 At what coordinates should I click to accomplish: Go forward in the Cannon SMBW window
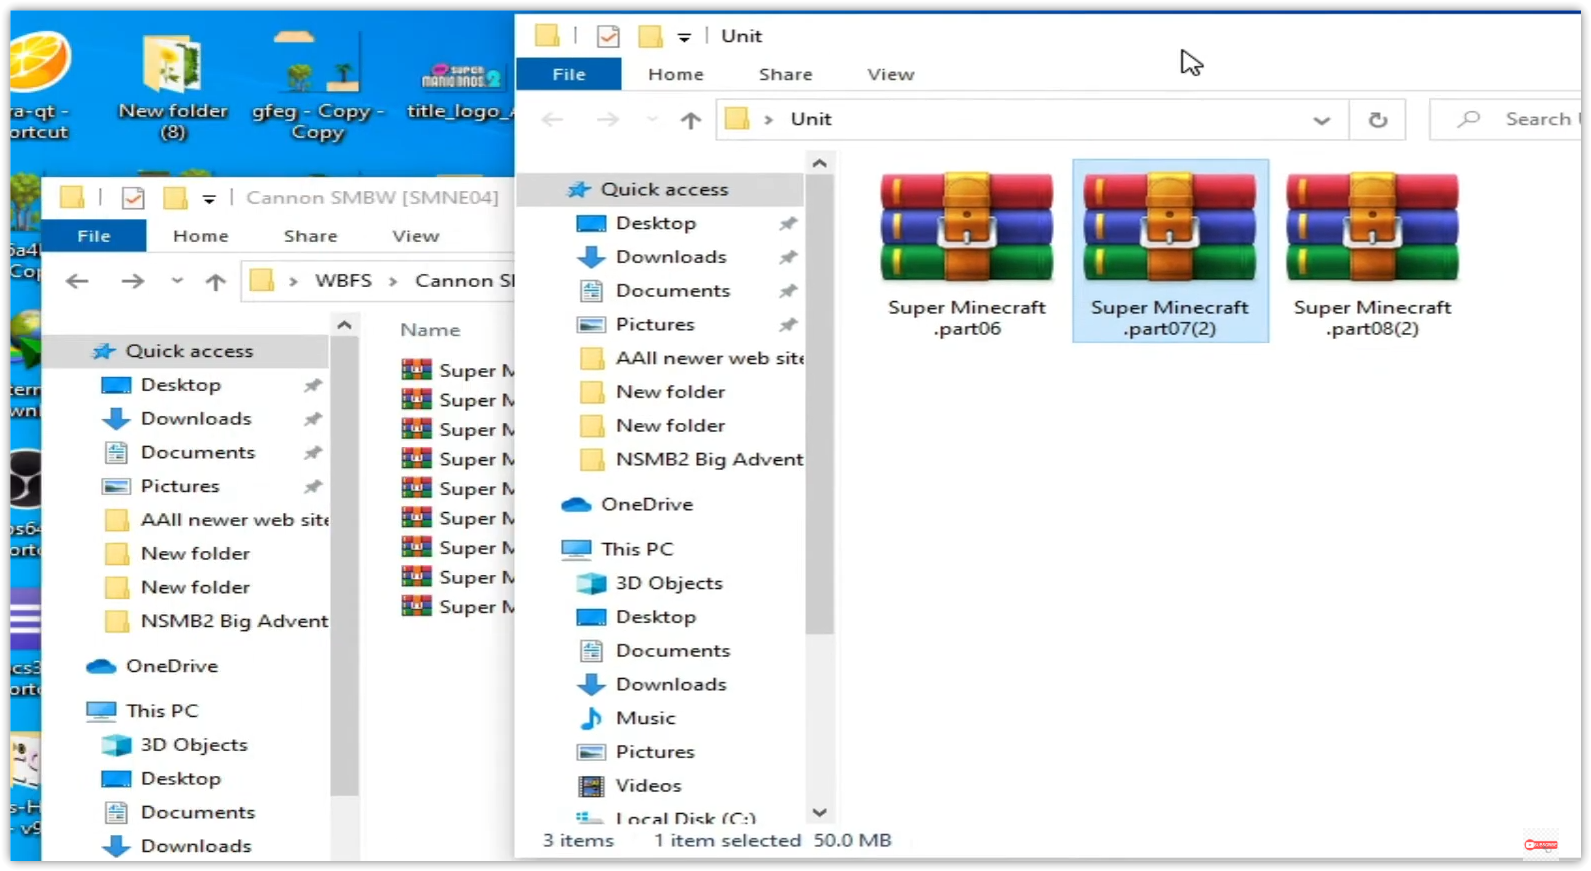(x=132, y=282)
